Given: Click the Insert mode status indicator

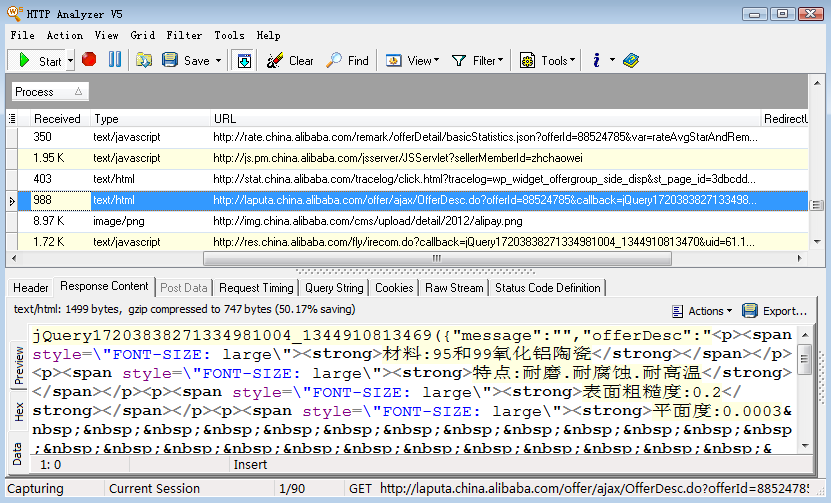Looking at the screenshot, I should [x=250, y=465].
